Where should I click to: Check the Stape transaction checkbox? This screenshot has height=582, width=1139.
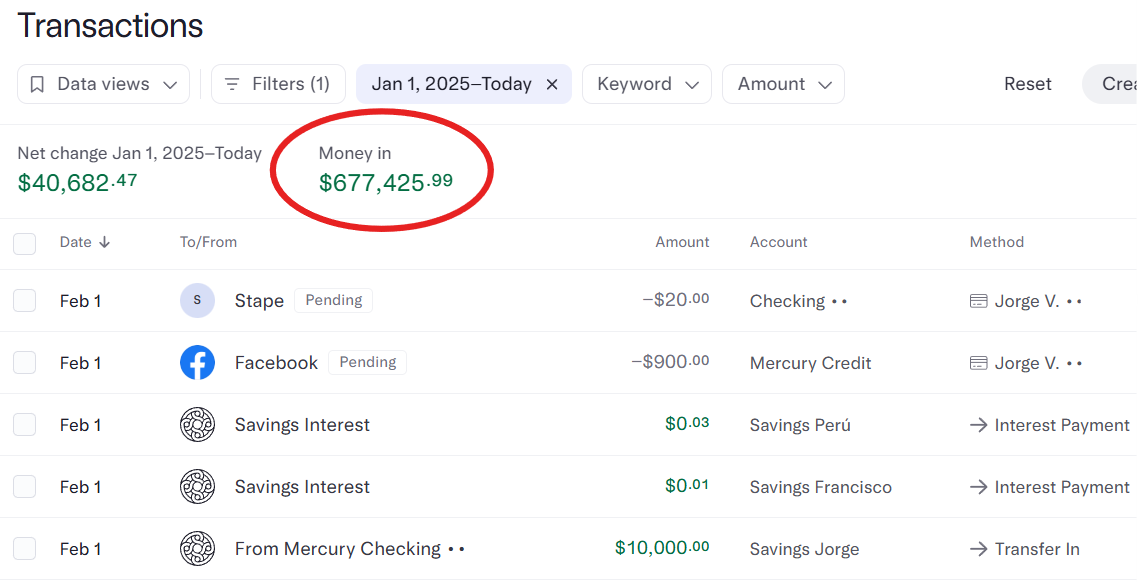25,301
